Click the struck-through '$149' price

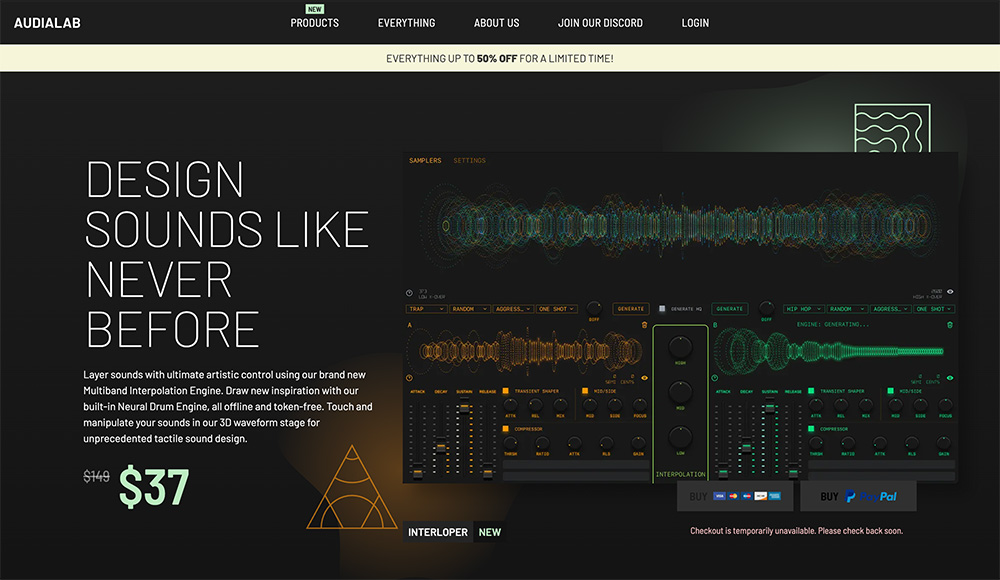click(96, 477)
